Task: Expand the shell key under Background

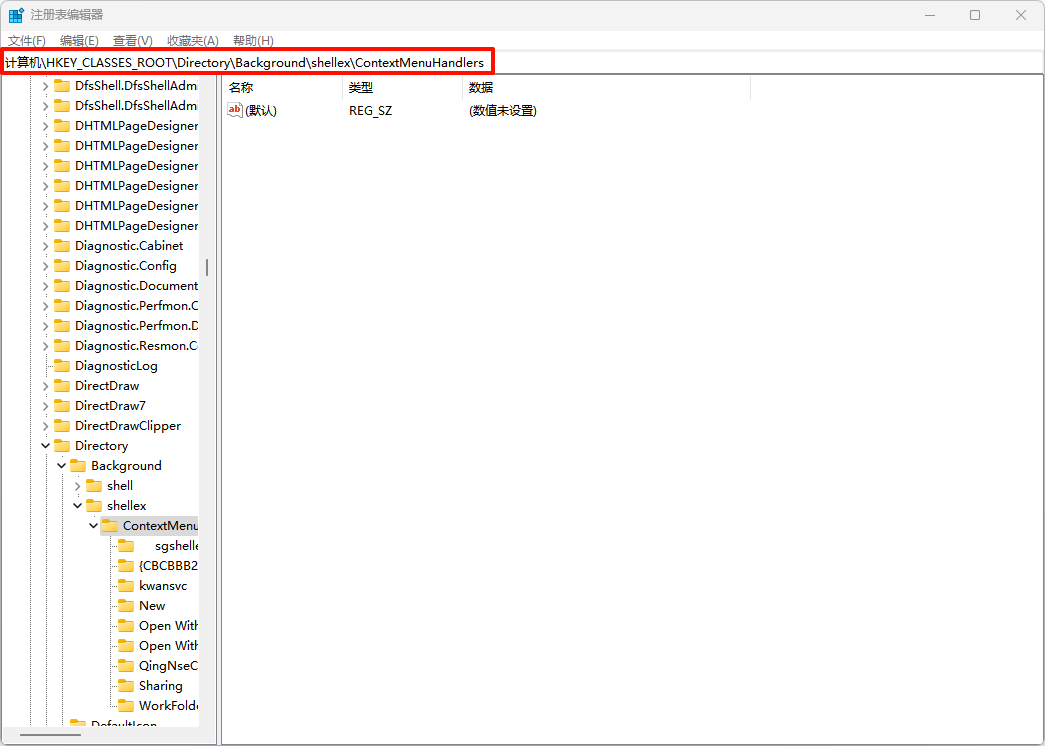Action: tap(77, 486)
